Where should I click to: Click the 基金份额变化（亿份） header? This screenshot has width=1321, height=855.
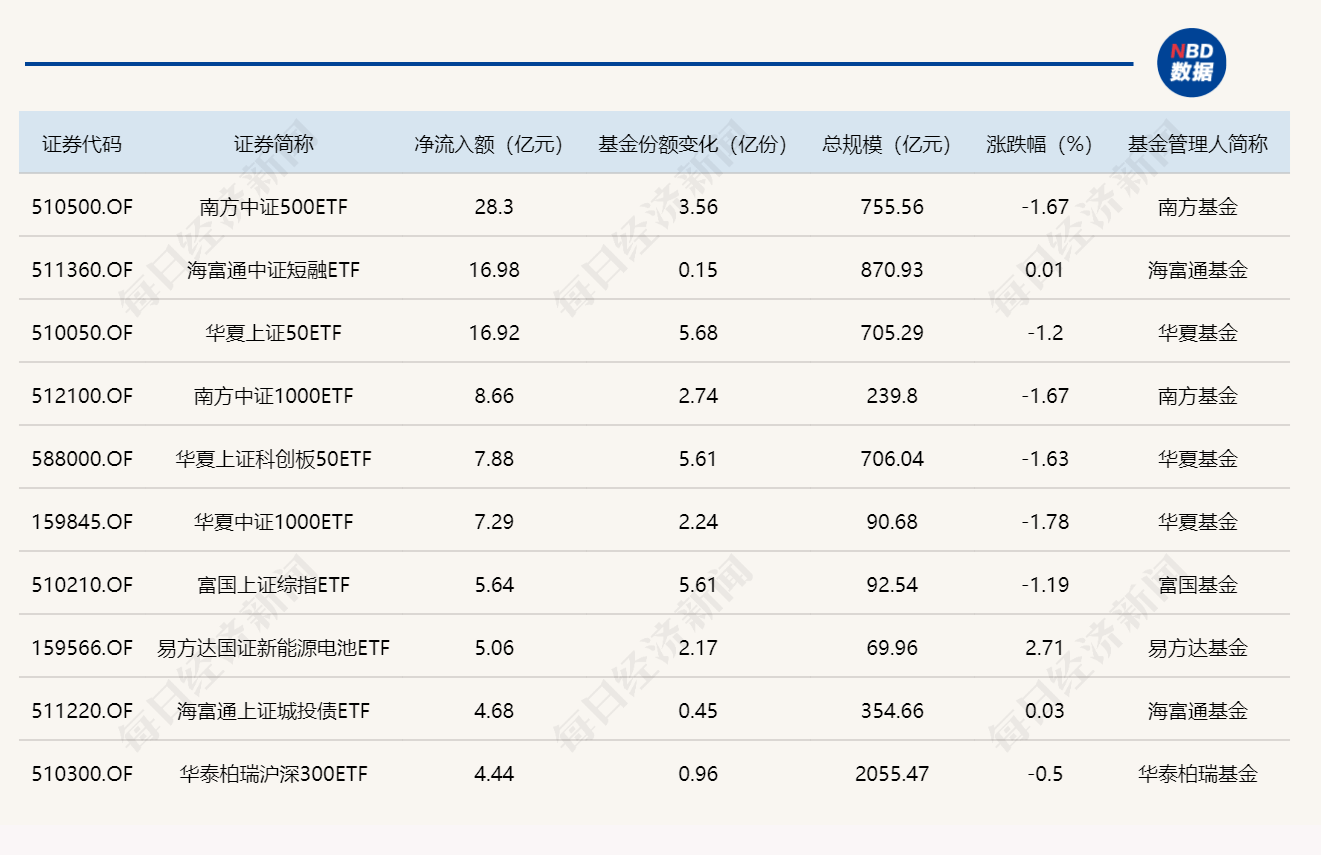[693, 144]
